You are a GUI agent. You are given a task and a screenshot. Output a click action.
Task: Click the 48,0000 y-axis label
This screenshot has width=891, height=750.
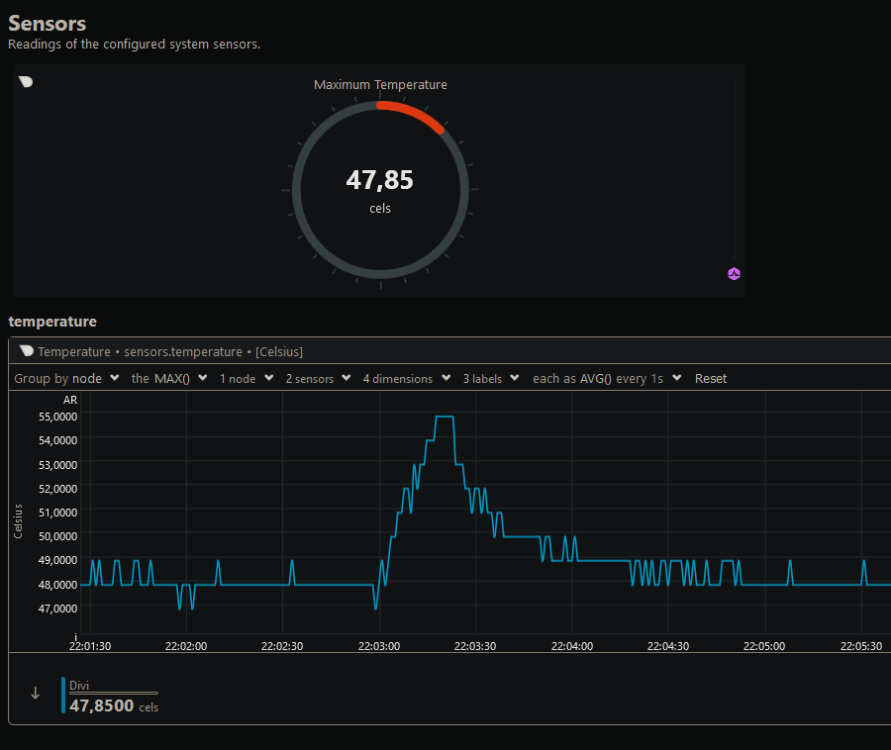pyautogui.click(x=58, y=584)
